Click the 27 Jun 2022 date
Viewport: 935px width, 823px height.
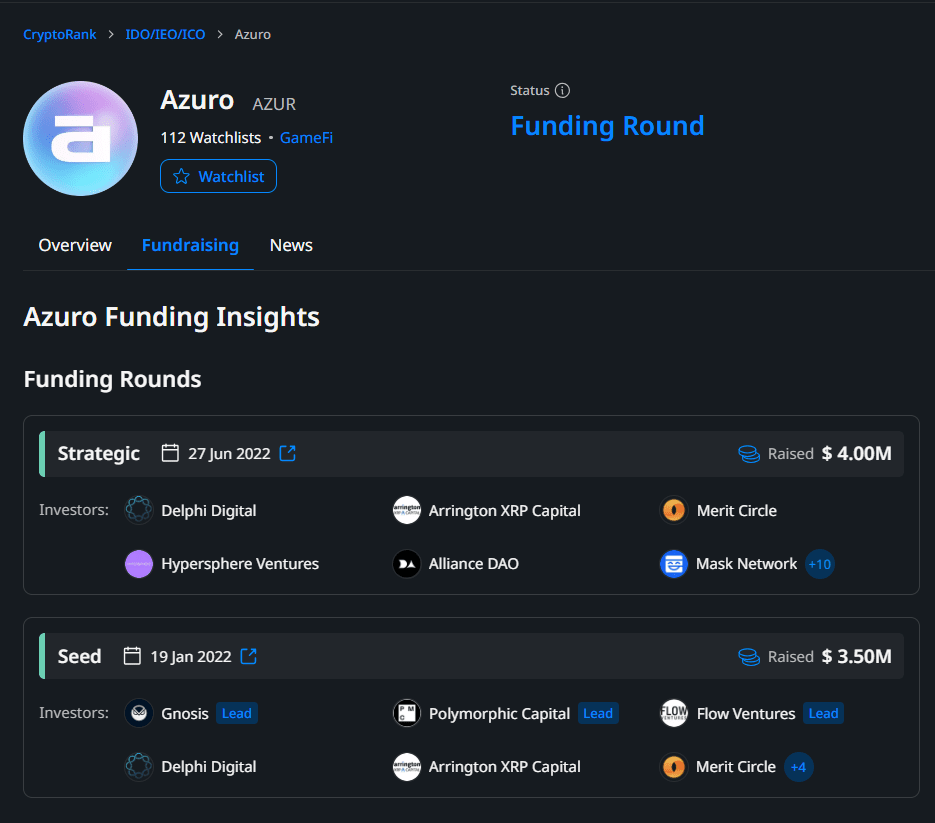pyautogui.click(x=229, y=454)
